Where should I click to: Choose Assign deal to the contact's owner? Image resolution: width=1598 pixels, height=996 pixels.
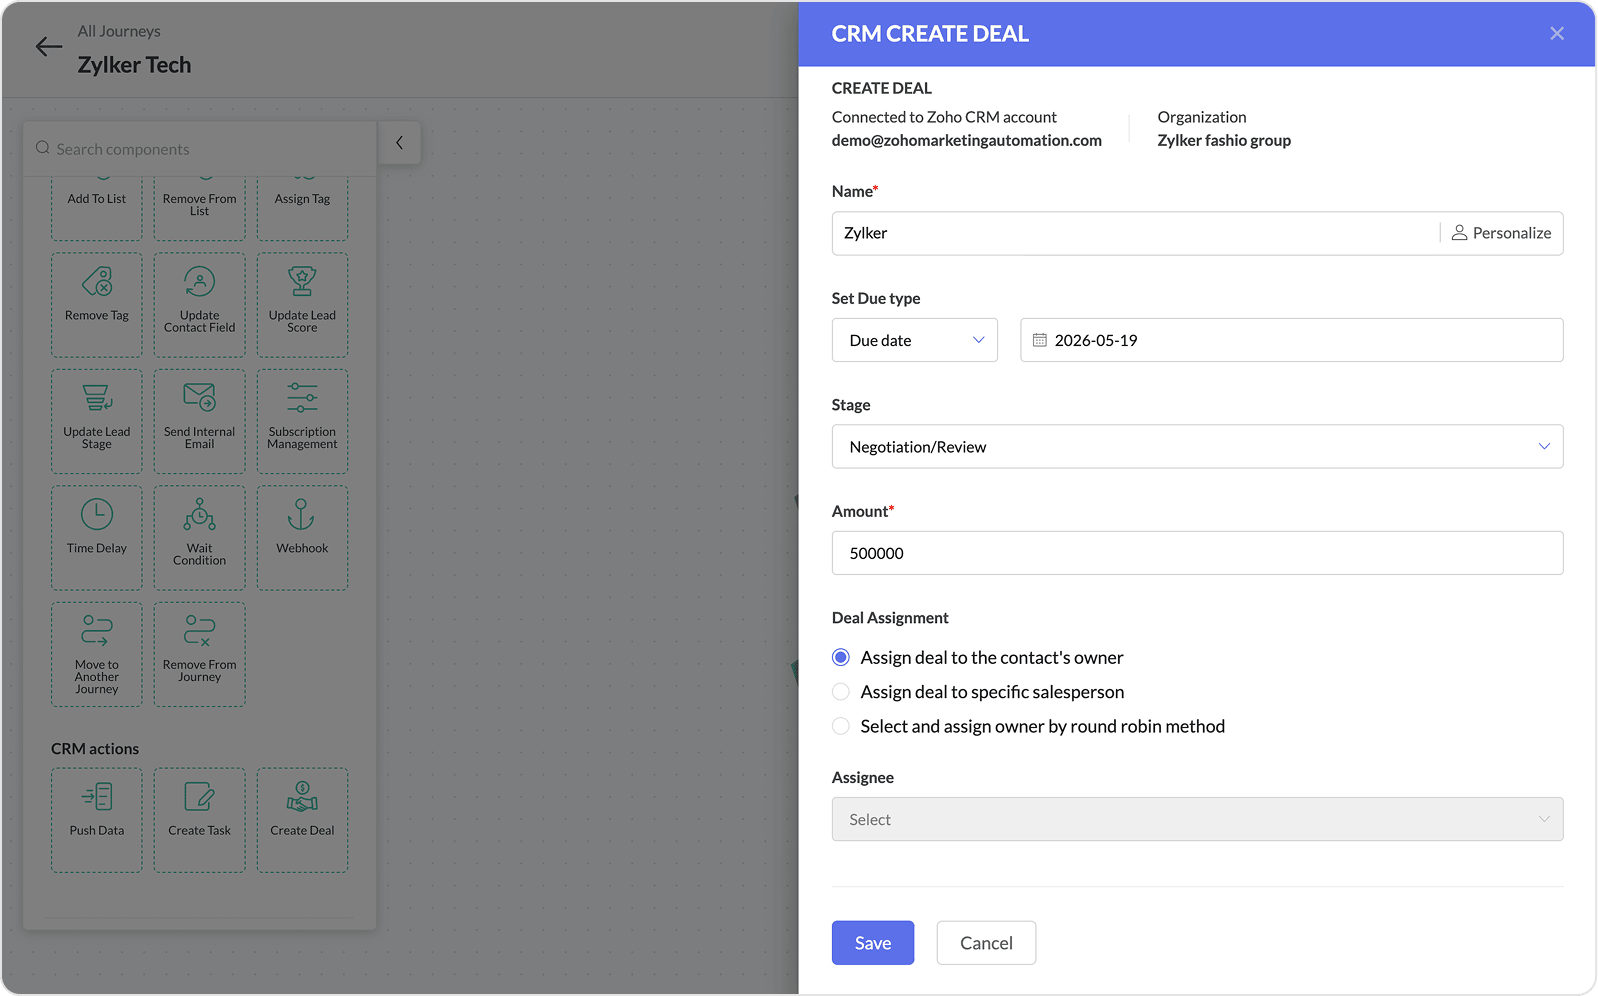841,657
